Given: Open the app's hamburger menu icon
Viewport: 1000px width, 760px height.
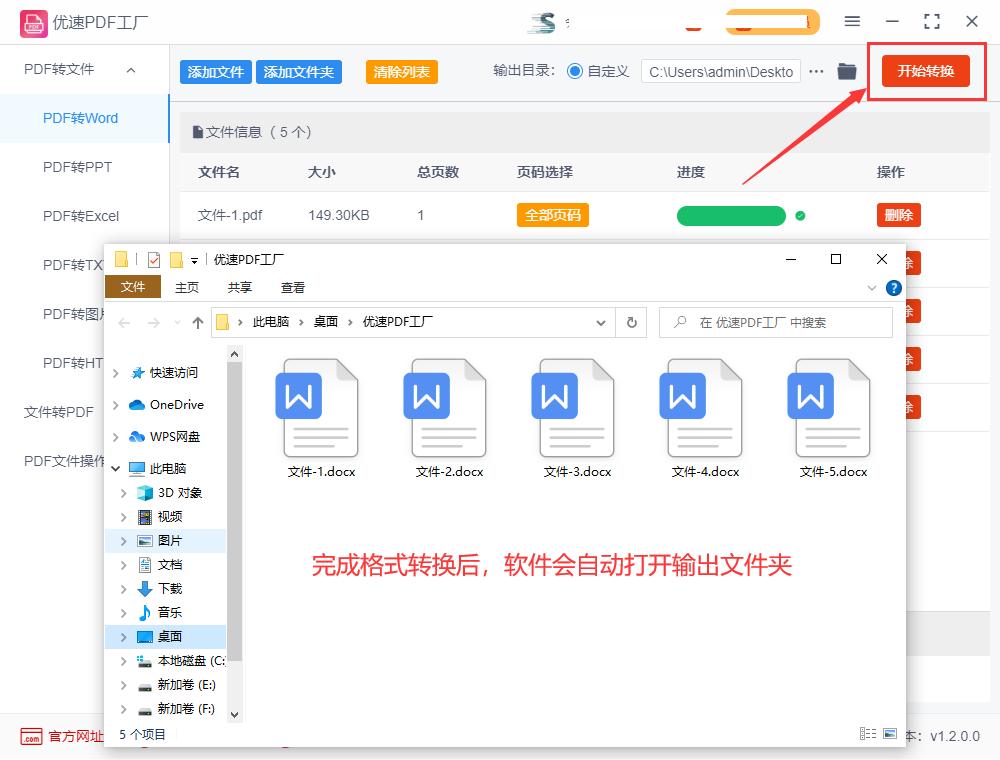Looking at the screenshot, I should [x=853, y=20].
